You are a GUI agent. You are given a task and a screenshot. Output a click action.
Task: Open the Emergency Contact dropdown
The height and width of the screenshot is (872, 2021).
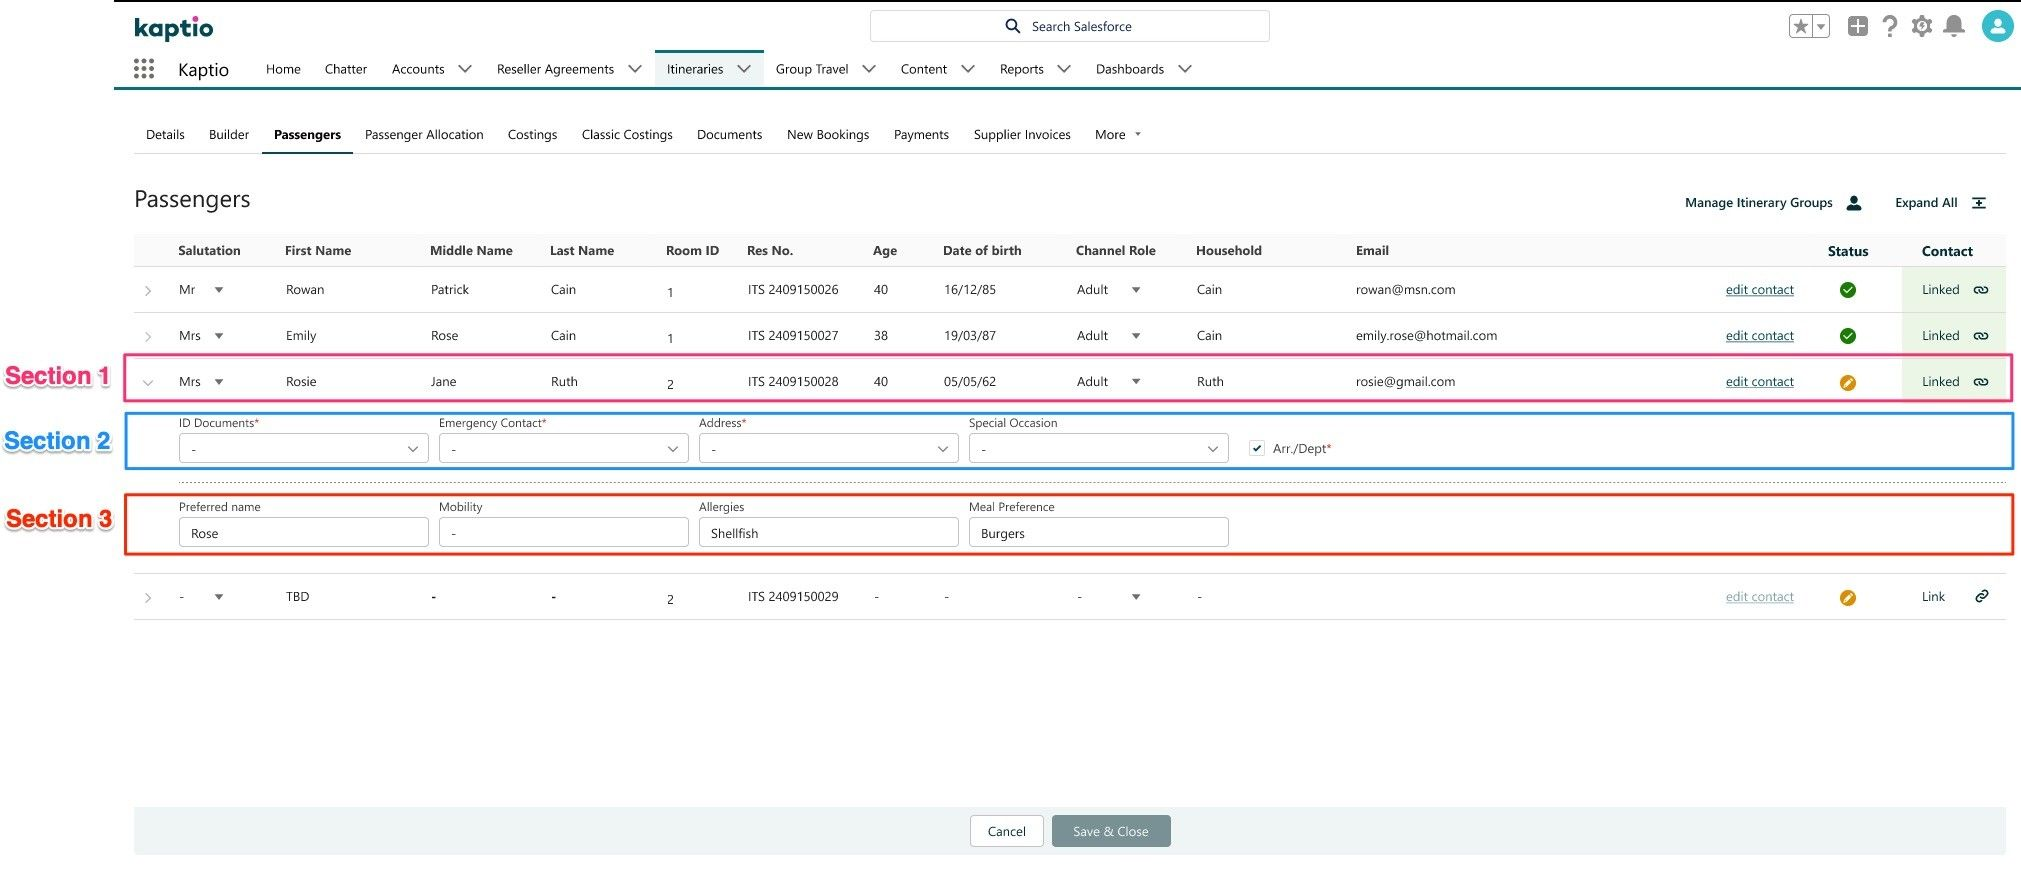(x=563, y=449)
